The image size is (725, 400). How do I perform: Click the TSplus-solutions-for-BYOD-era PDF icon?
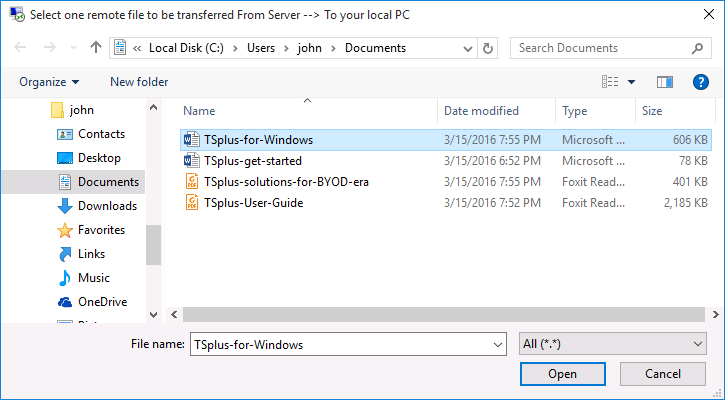(x=192, y=181)
